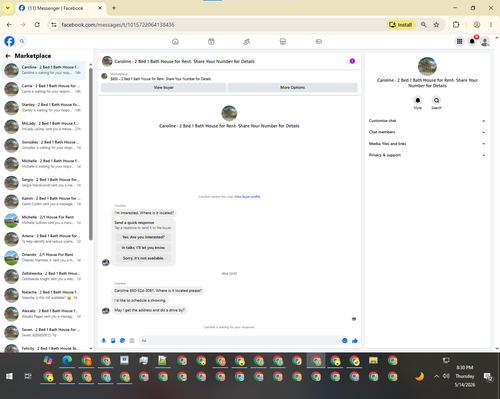Open File Explorer from the taskbar
The height and width of the screenshot is (399, 500).
[373, 361]
